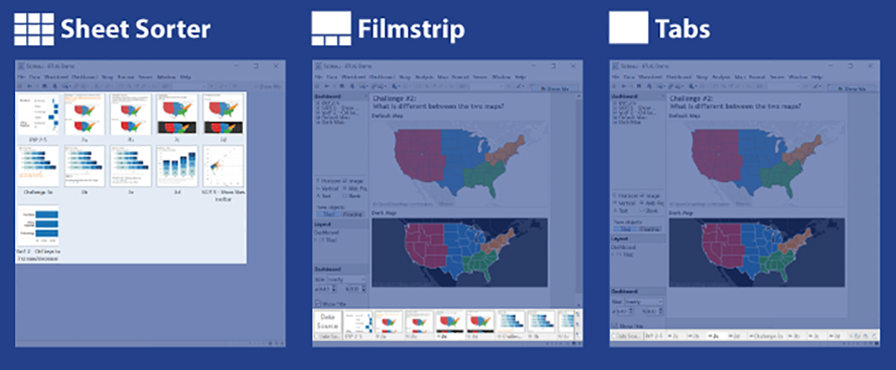Click height stepper in Tabs Dashboard size
This screenshot has height=370, width=896.
pos(661,311)
